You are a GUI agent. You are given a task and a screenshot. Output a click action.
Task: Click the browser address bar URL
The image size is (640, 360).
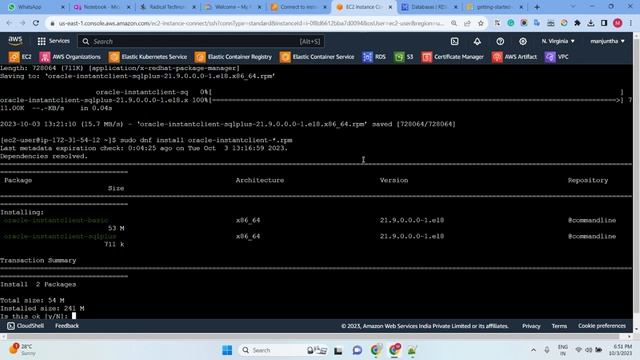point(251,23)
